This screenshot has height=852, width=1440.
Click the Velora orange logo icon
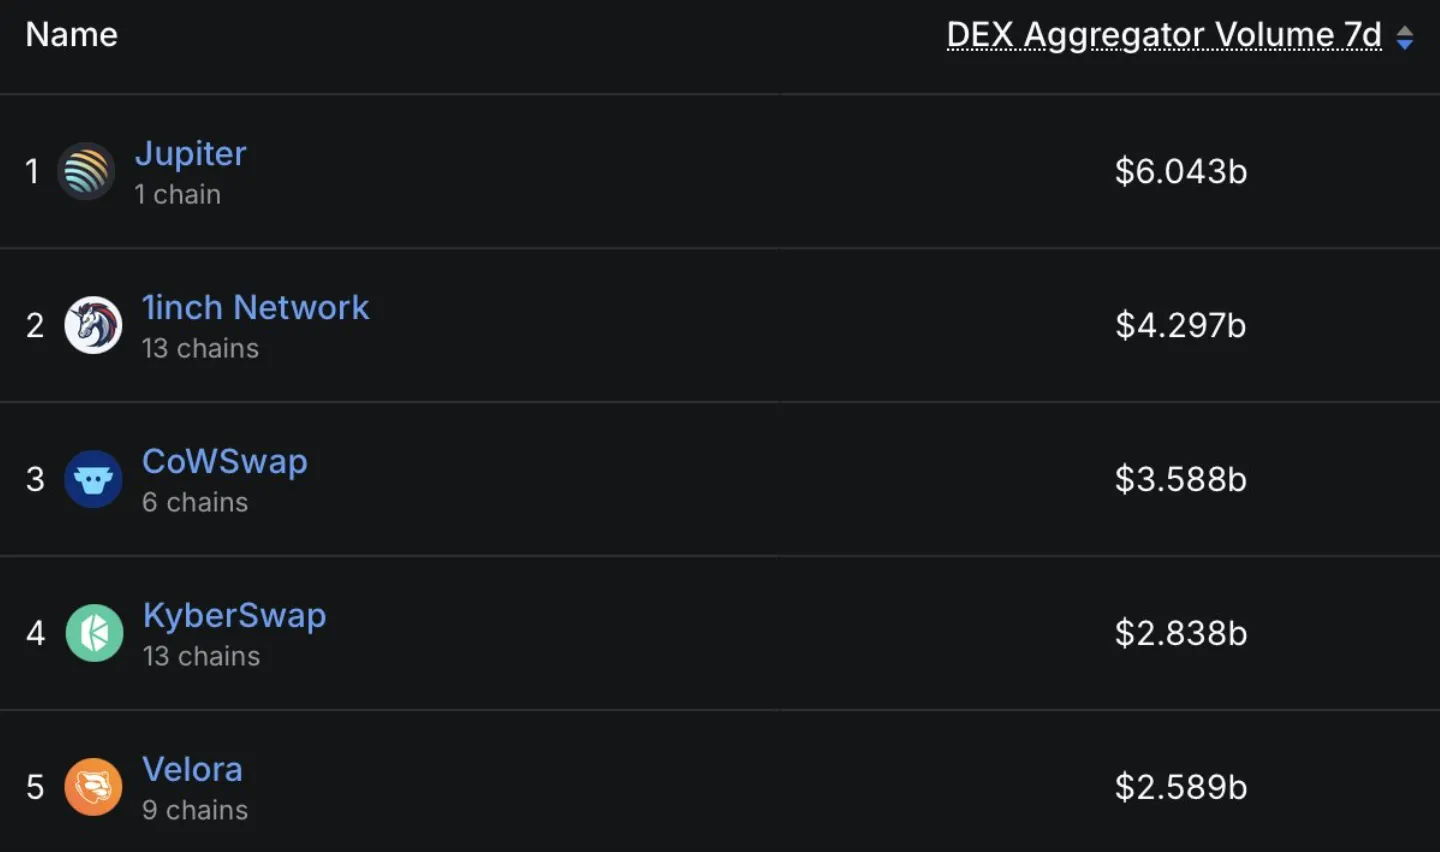pos(93,787)
